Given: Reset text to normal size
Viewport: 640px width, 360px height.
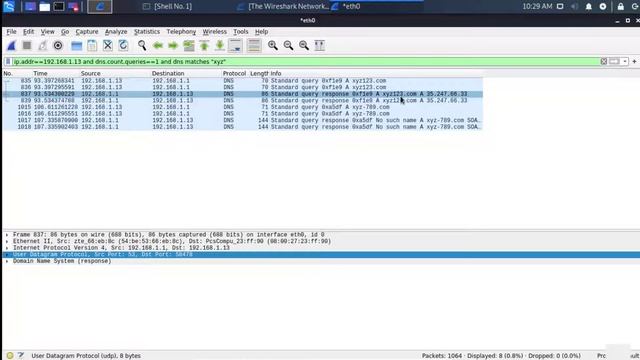Looking at the screenshot, I should 304,46.
